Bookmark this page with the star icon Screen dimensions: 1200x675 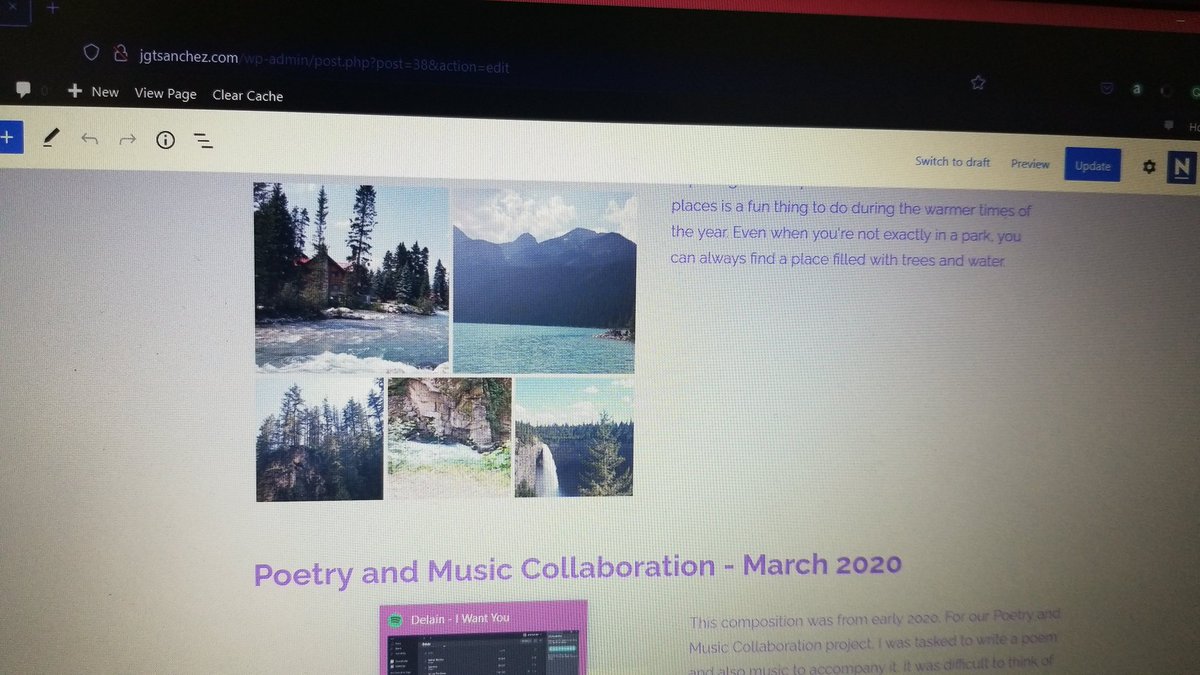tap(978, 83)
